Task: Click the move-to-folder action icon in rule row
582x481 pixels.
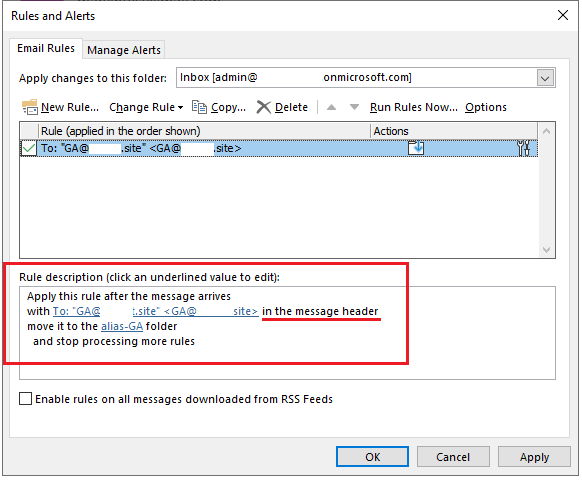Action: [x=416, y=148]
